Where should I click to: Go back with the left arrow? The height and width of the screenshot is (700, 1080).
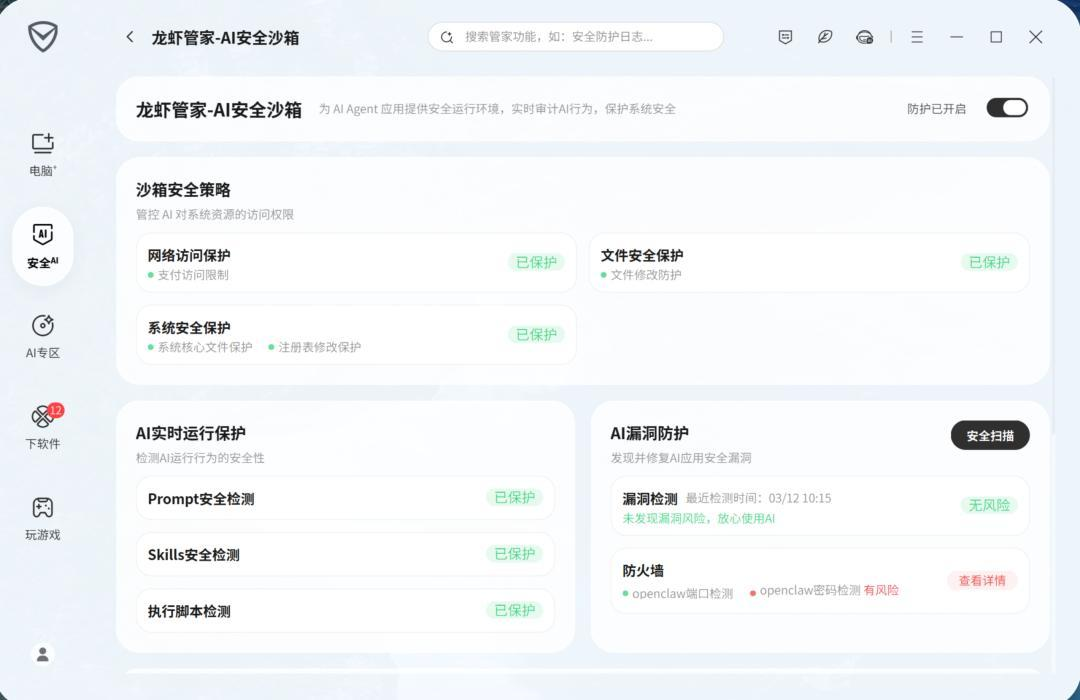[130, 36]
